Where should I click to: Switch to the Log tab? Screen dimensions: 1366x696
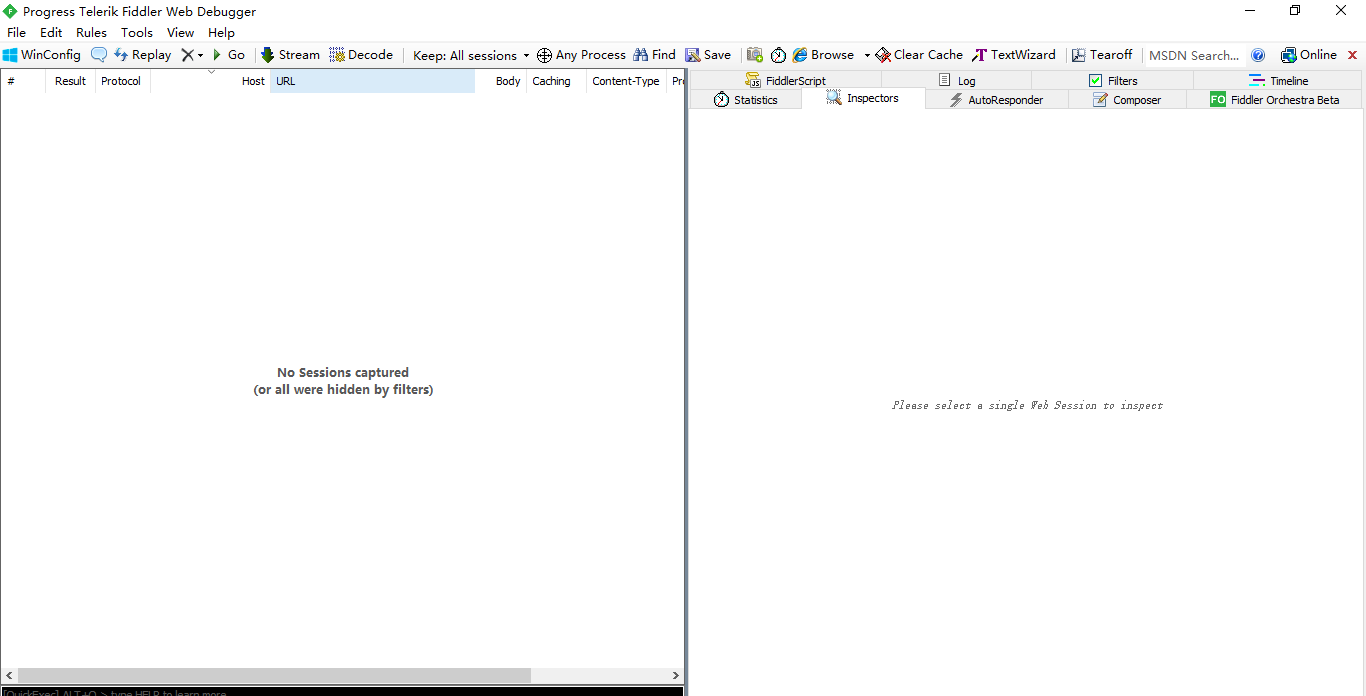tap(956, 80)
